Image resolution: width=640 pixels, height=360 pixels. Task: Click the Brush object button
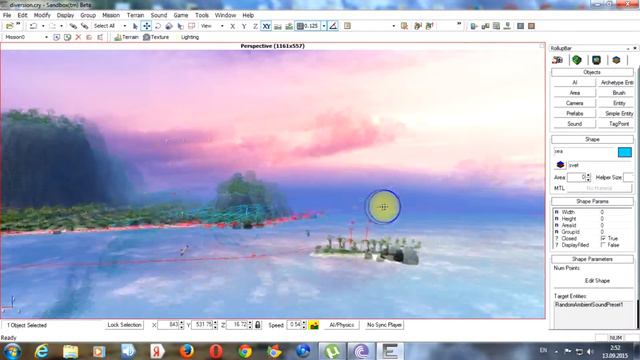[x=617, y=93]
